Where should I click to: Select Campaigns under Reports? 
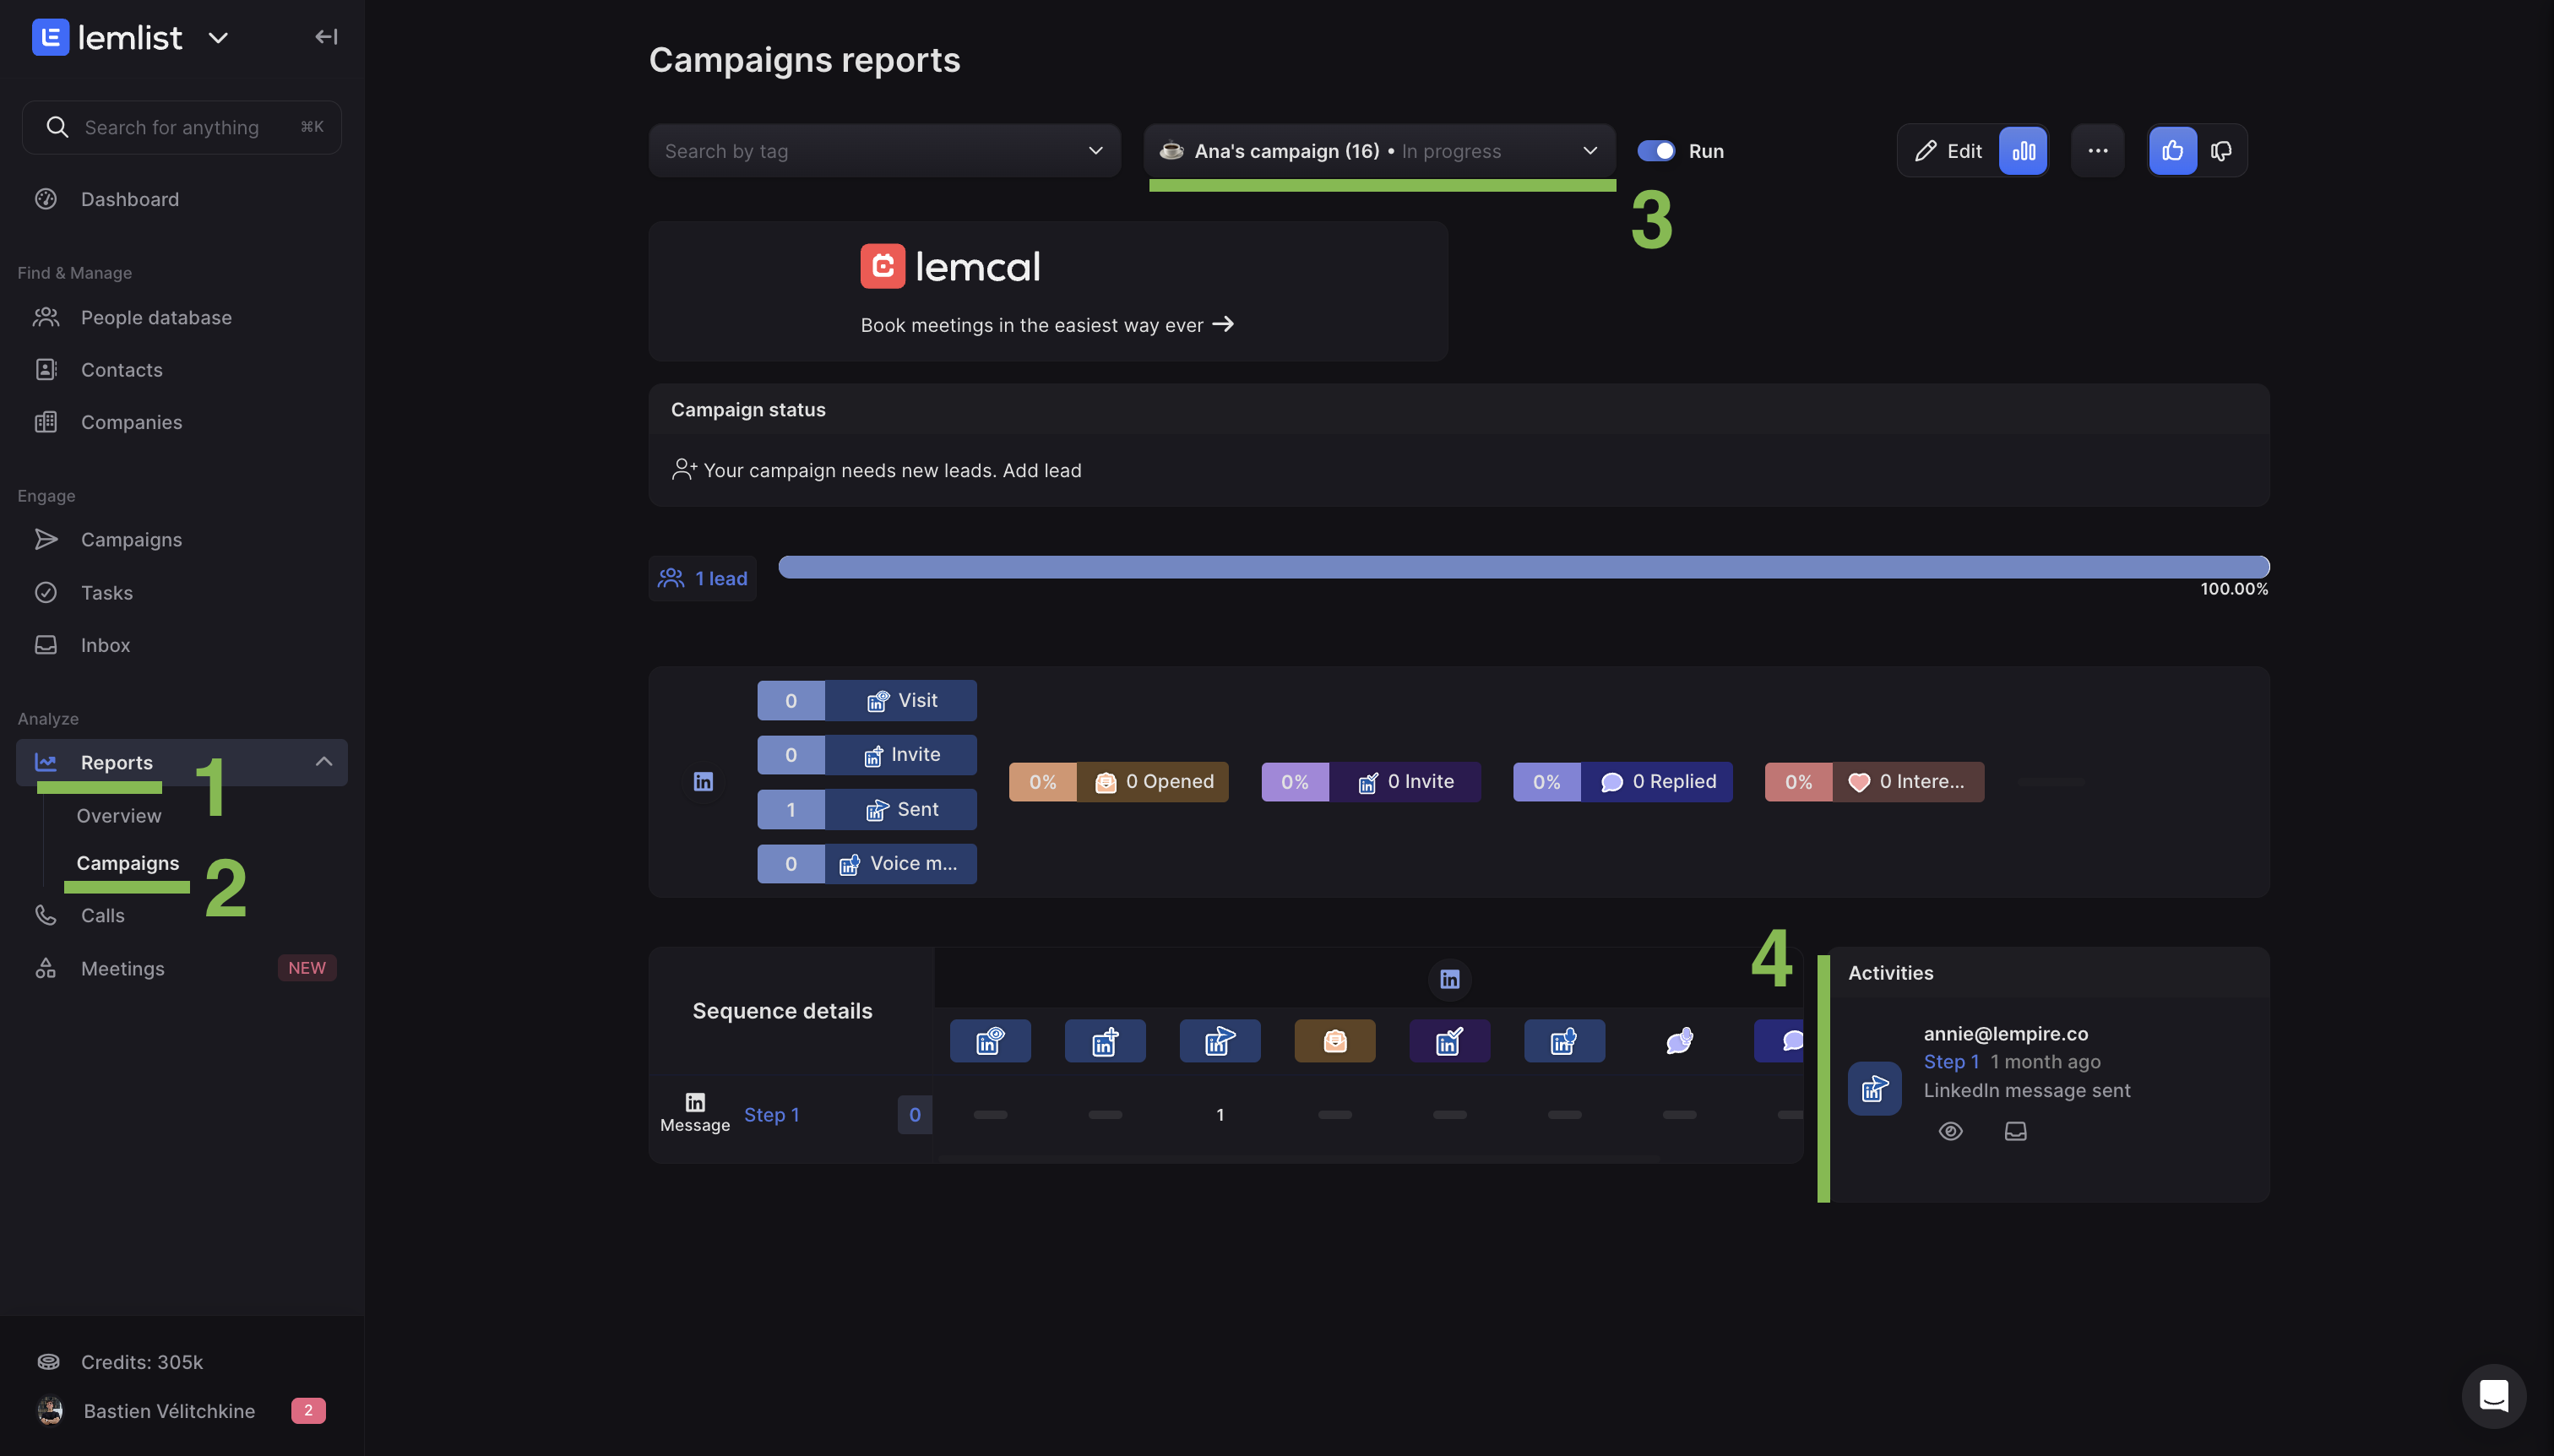tap(128, 863)
